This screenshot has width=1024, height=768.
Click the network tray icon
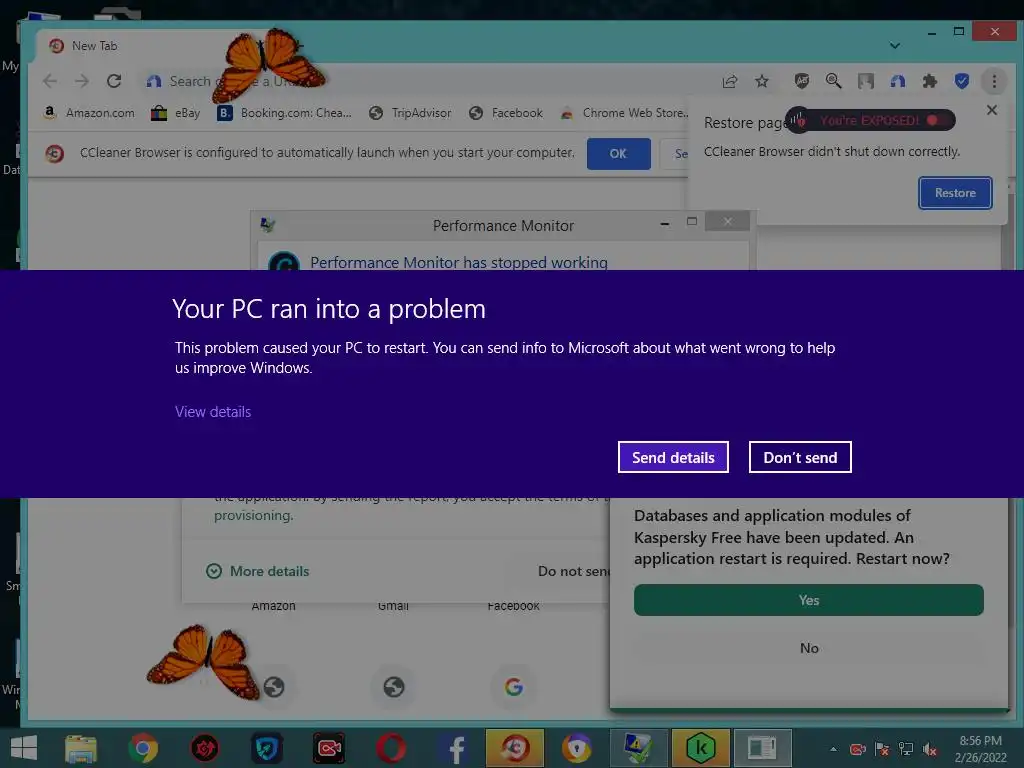(x=906, y=749)
